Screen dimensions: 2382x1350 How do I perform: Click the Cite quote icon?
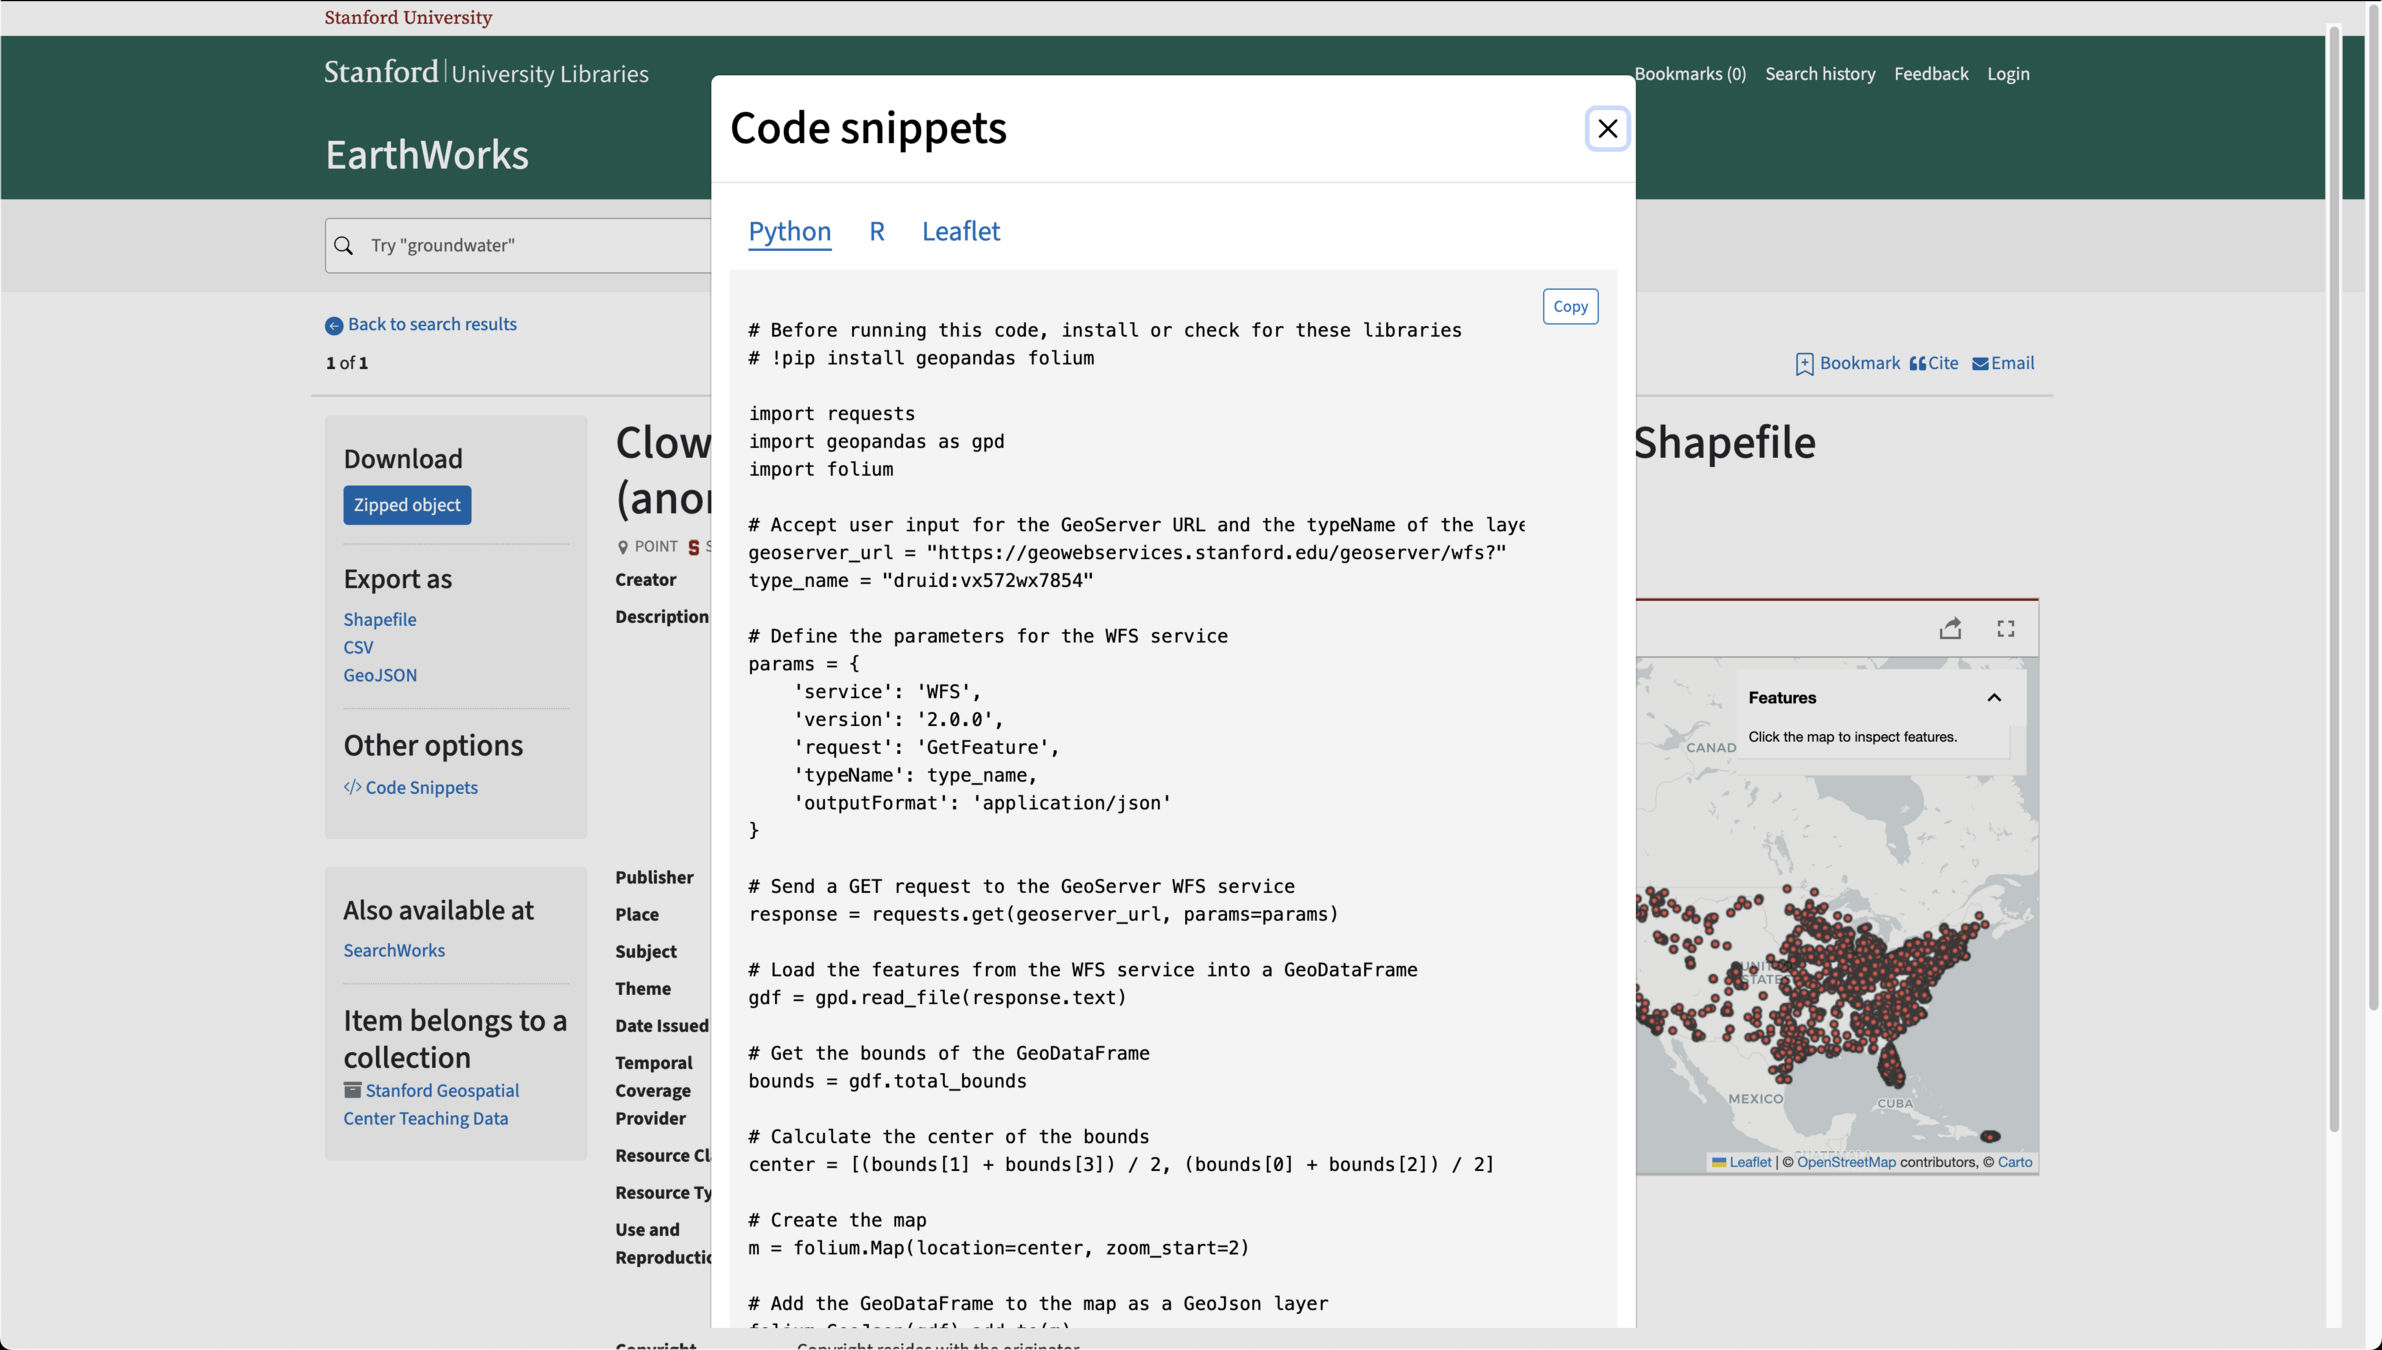(1917, 364)
